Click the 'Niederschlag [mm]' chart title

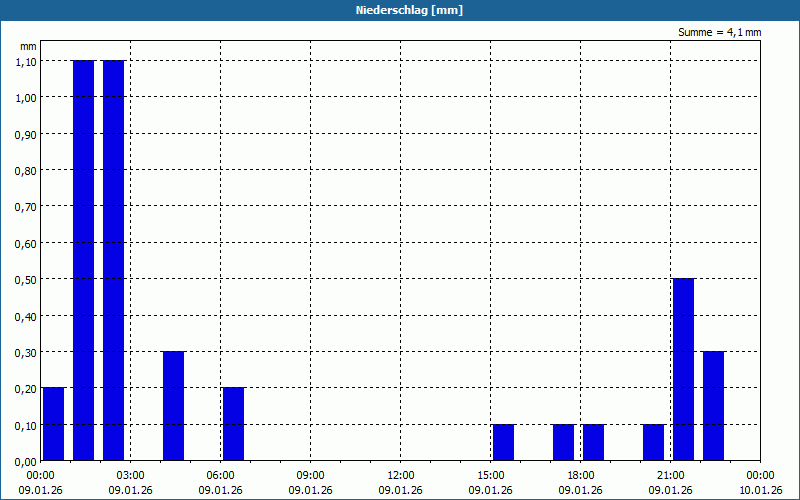pos(409,10)
